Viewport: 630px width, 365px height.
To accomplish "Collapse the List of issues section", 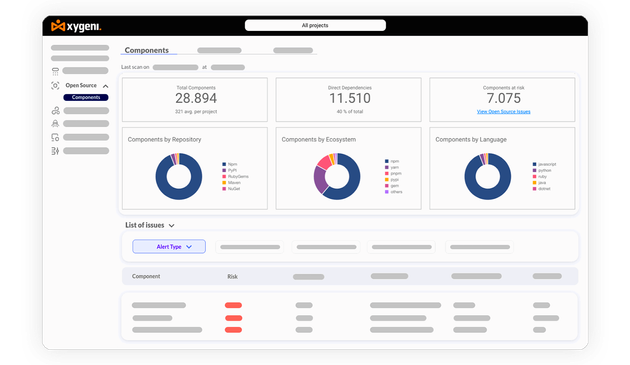I will coord(172,226).
